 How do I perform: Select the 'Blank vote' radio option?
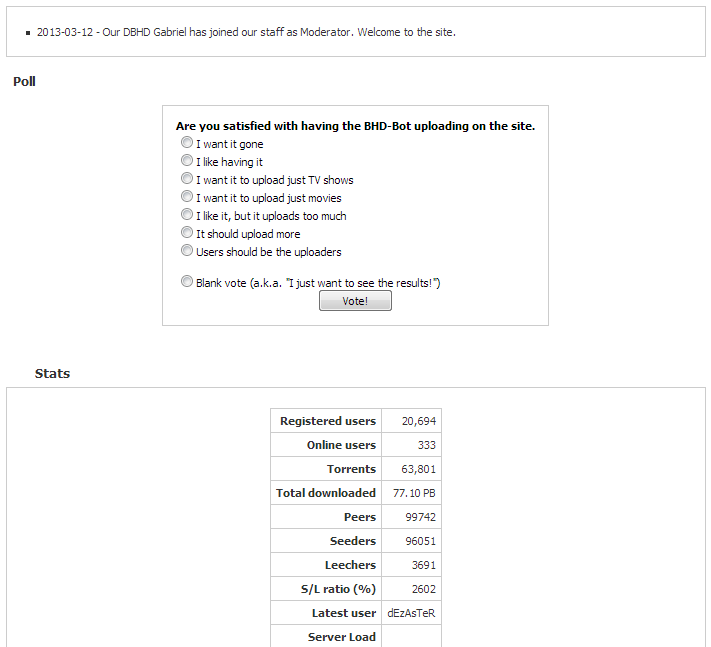[187, 281]
